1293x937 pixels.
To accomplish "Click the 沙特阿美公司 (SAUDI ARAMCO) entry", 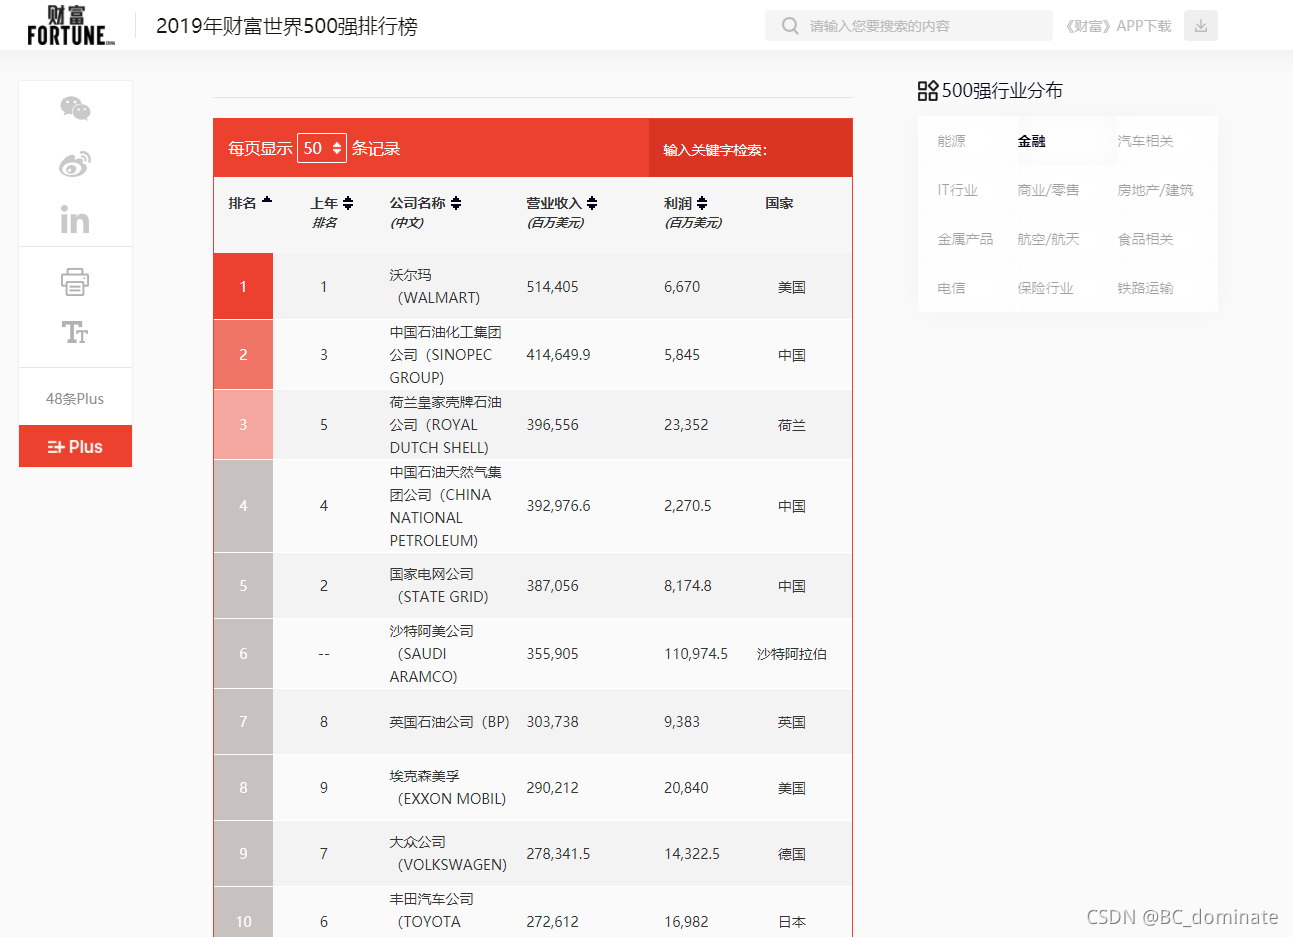I will click(x=432, y=654).
